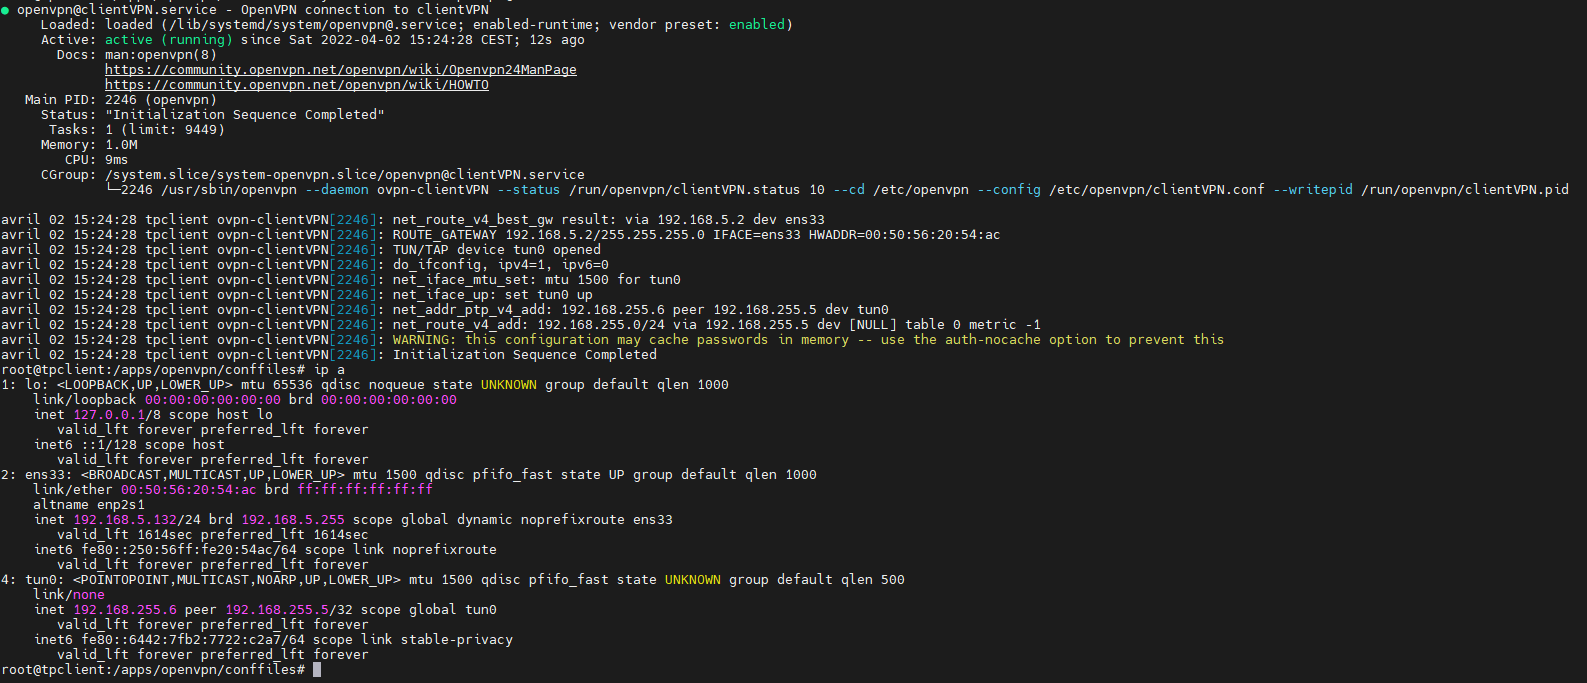Image resolution: width=1587 pixels, height=683 pixels.
Task: Open the Openvpn24ManPage wiki link
Action: 341,70
